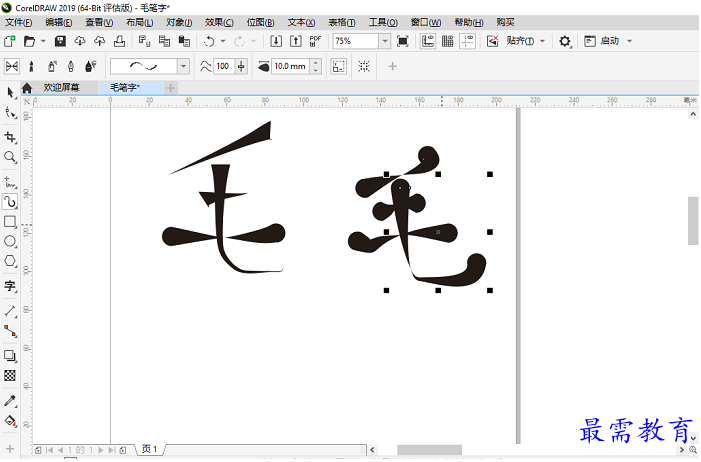Select the Crop tool

click(10, 137)
